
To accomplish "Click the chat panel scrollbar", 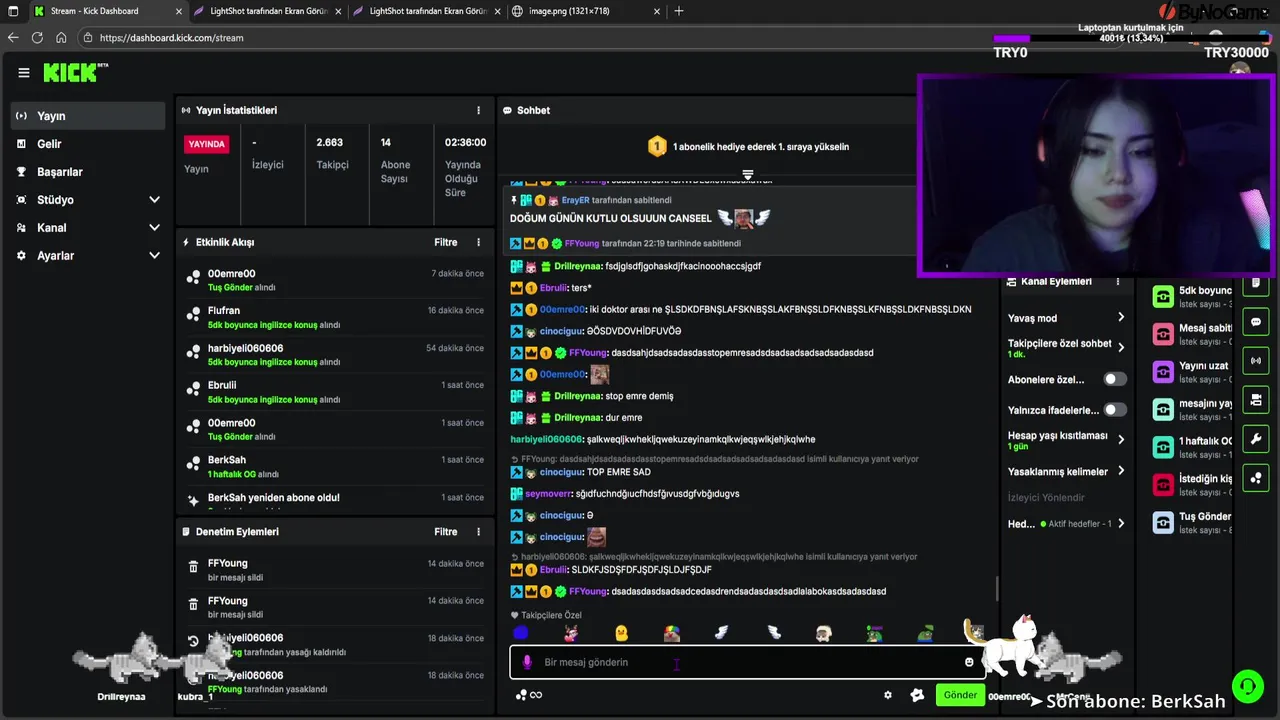I will [x=995, y=590].
